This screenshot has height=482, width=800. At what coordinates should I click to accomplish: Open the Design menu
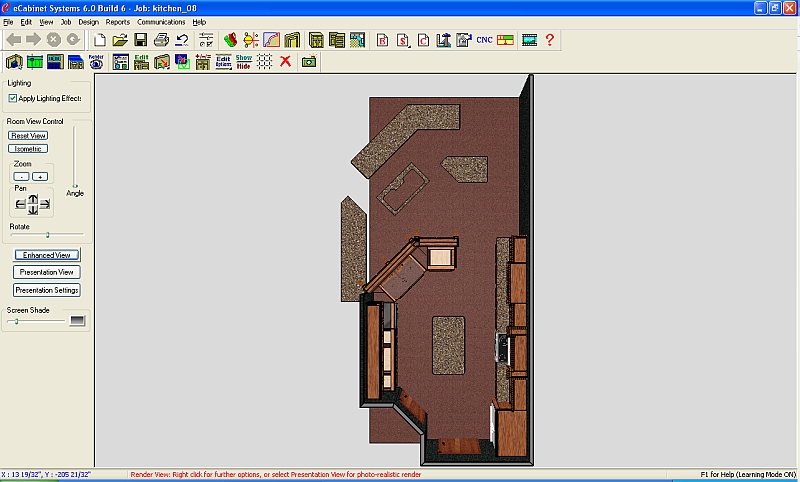(x=88, y=21)
